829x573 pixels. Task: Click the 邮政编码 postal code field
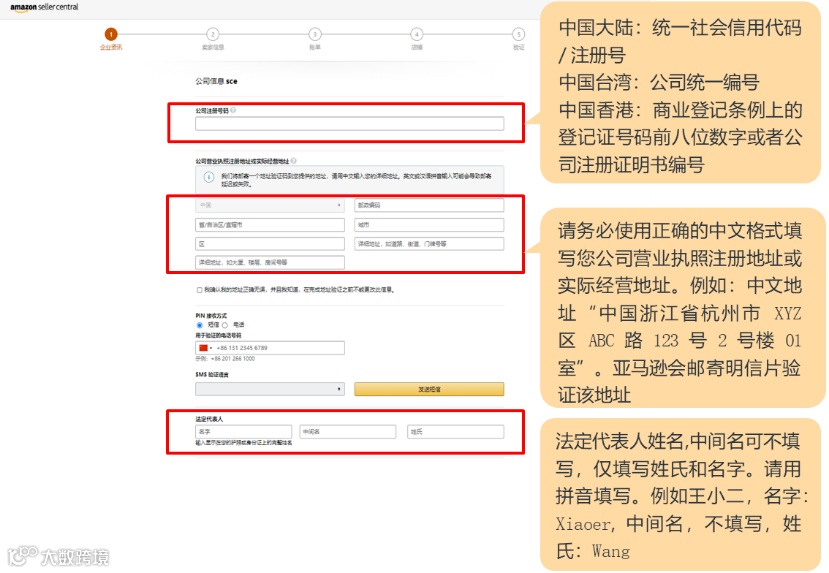(429, 205)
